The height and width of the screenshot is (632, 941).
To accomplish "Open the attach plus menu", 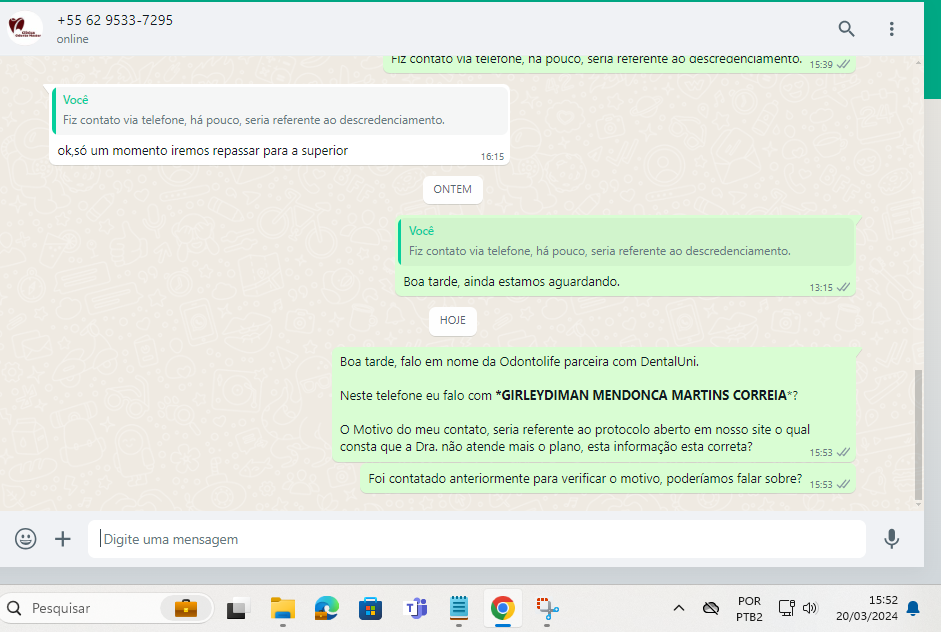I will click(62, 538).
